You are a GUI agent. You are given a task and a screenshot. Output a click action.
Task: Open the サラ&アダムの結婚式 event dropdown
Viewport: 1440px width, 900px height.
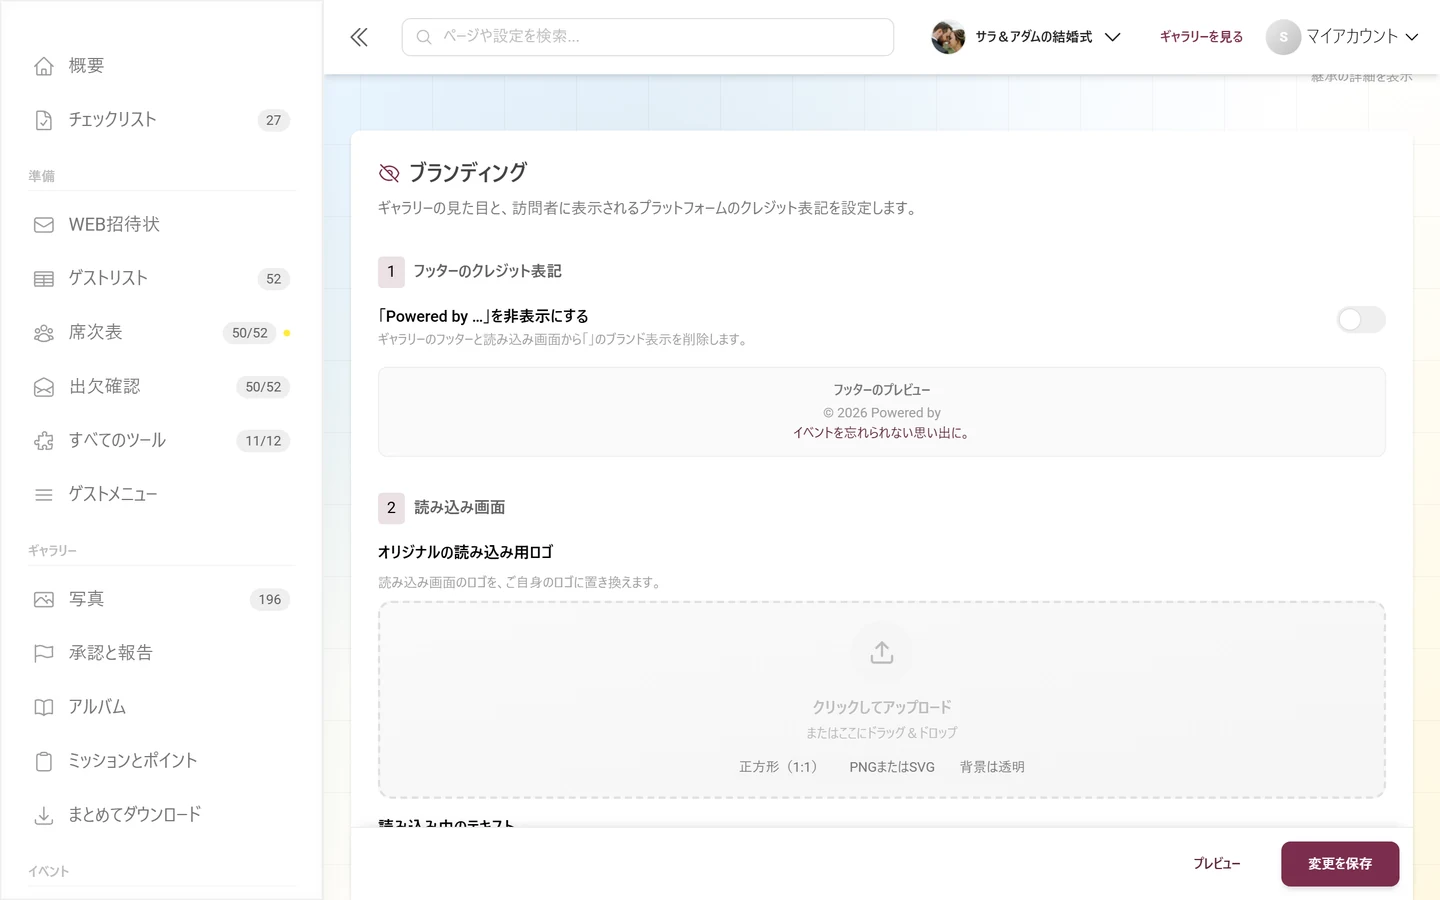tap(1026, 37)
